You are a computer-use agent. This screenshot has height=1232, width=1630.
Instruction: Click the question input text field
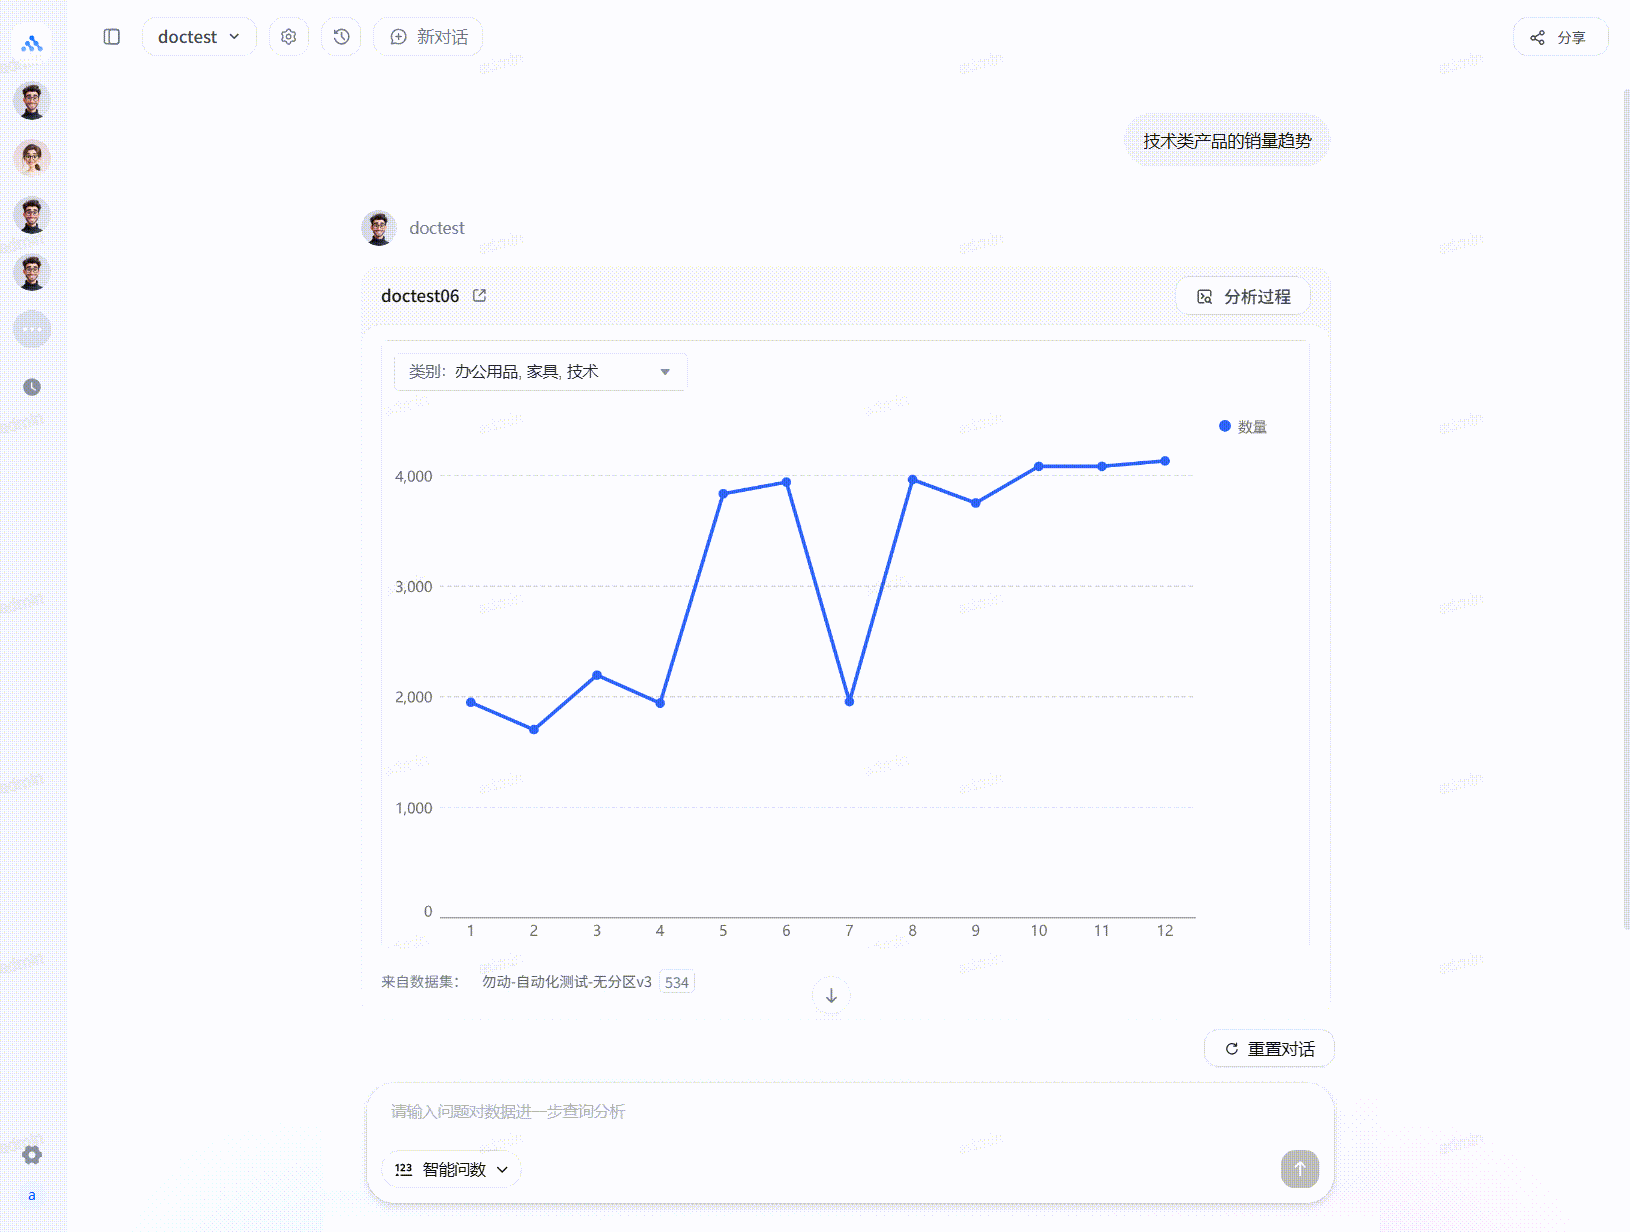pyautogui.click(x=850, y=1112)
